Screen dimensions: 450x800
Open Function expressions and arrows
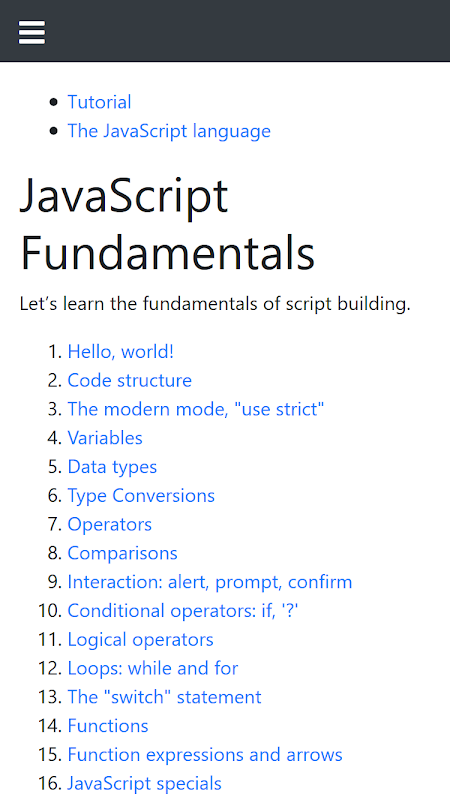click(x=205, y=755)
